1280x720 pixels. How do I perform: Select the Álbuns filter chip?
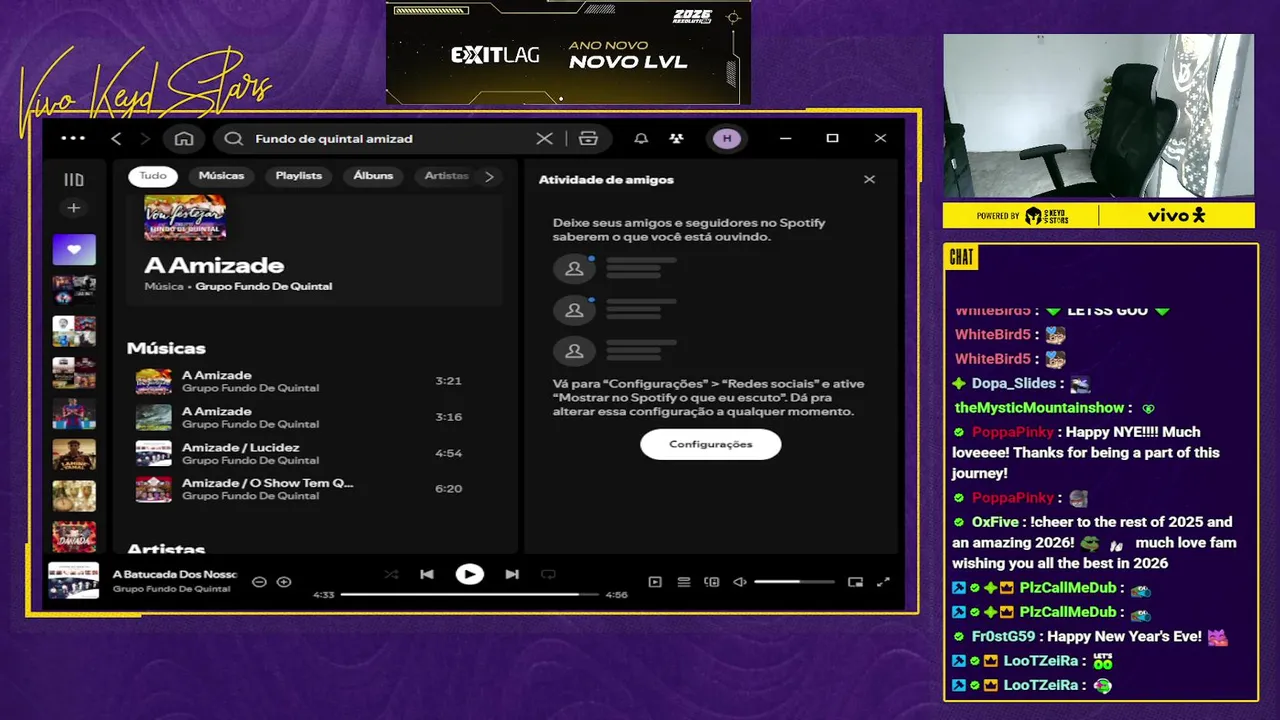click(373, 176)
